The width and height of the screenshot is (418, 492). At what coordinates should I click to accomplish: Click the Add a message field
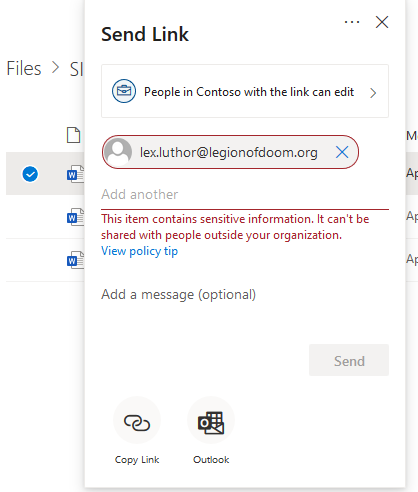coord(245,295)
